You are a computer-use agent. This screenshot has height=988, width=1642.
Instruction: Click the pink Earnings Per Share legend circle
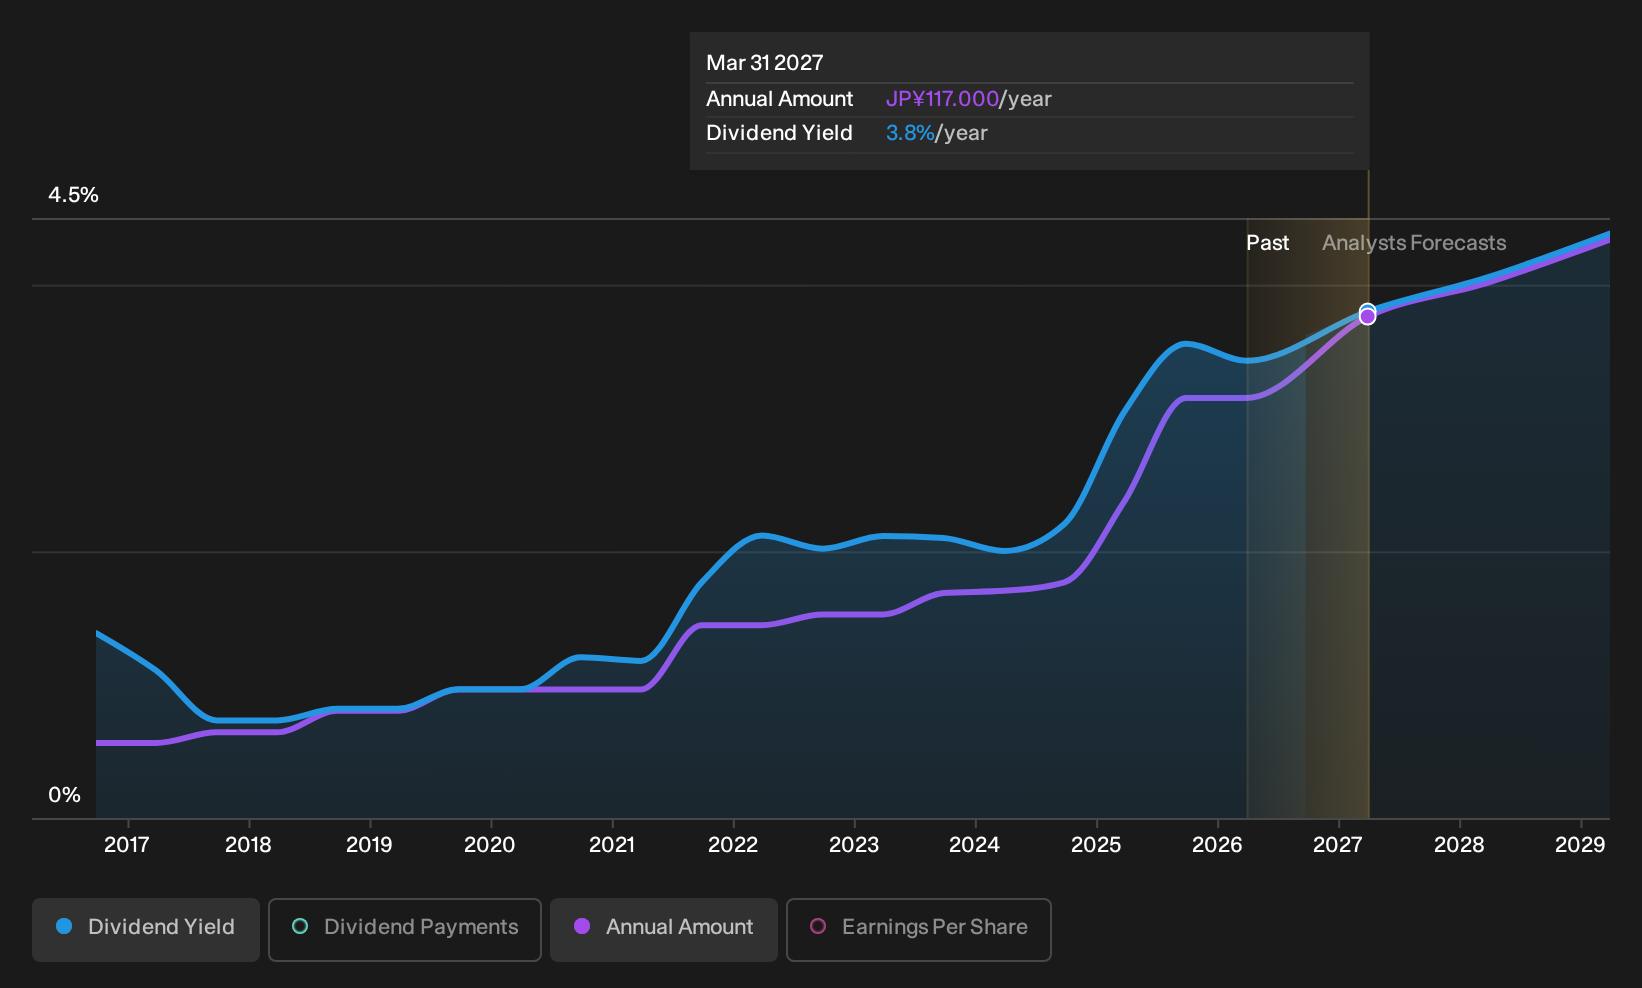818,926
